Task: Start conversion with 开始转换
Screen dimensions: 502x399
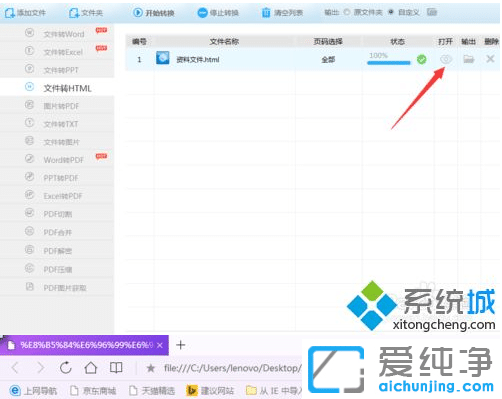Action: 154,13
